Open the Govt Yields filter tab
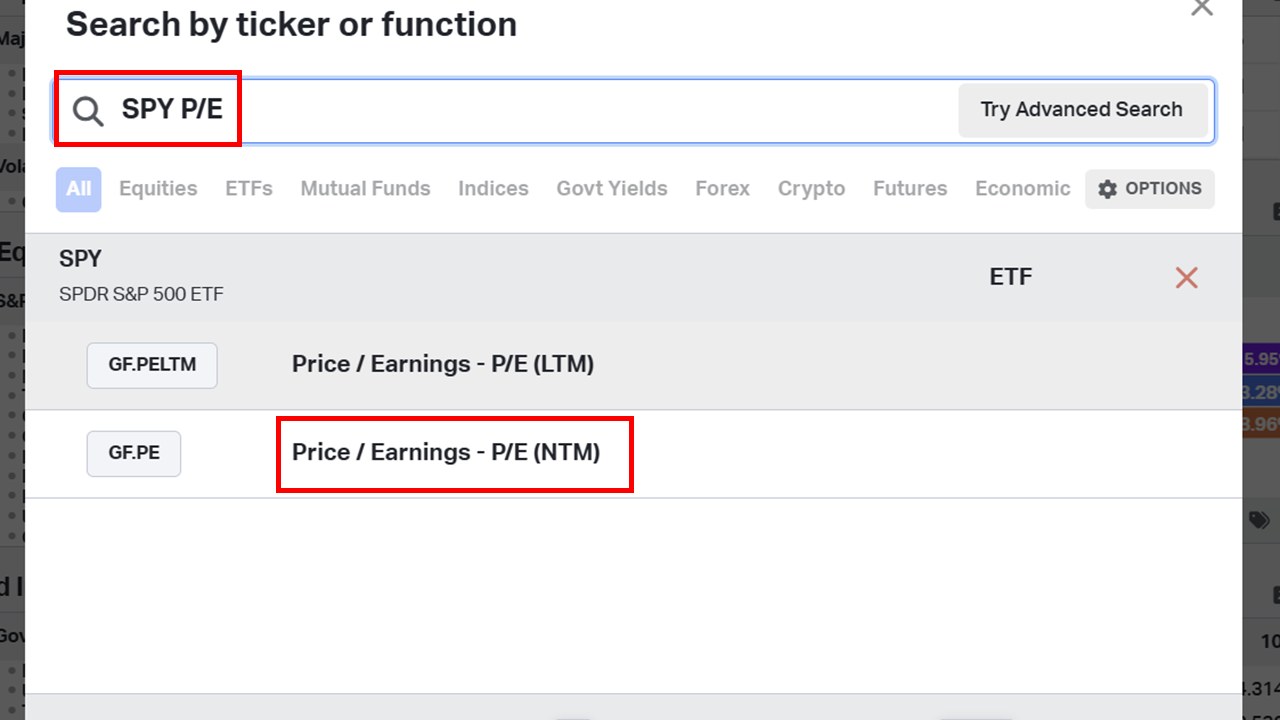Screen dimensions: 1280x720 [x=612, y=189]
